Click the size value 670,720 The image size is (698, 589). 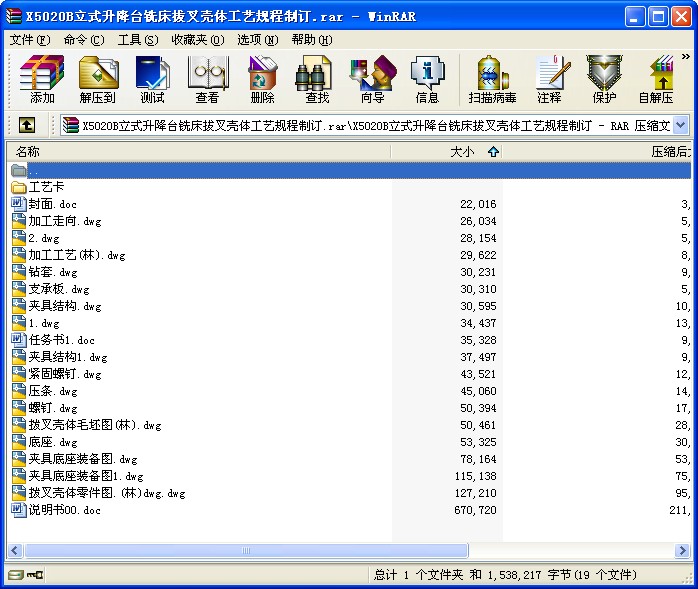pyautogui.click(x=475, y=510)
